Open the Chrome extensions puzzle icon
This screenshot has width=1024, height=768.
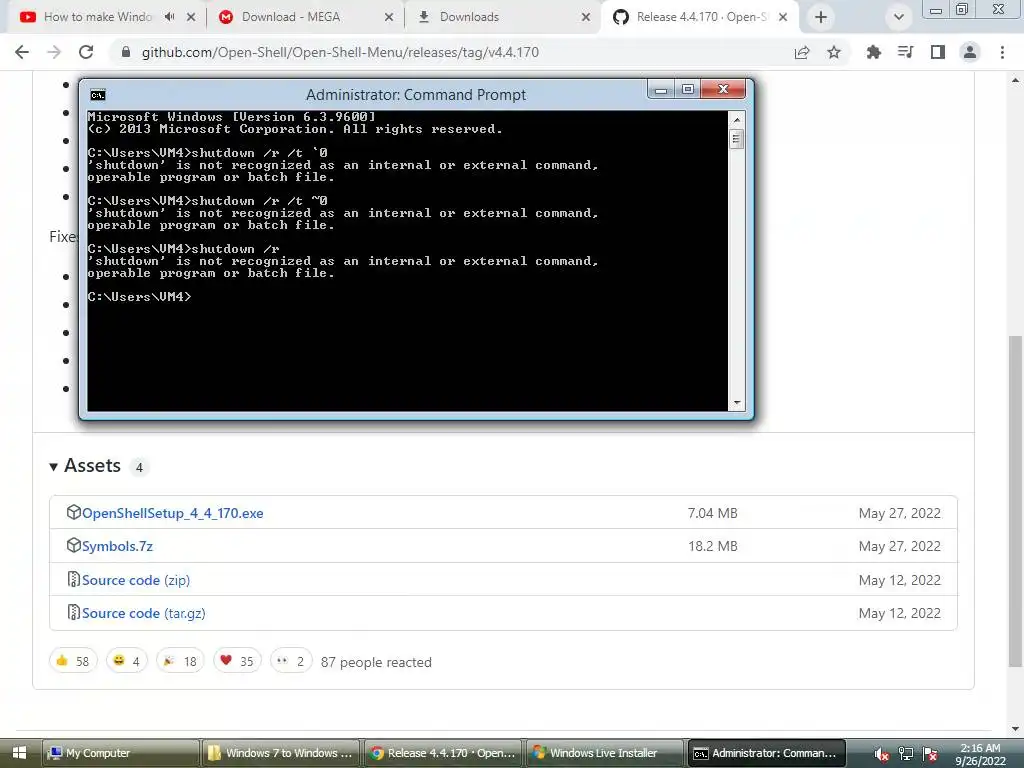tap(873, 52)
